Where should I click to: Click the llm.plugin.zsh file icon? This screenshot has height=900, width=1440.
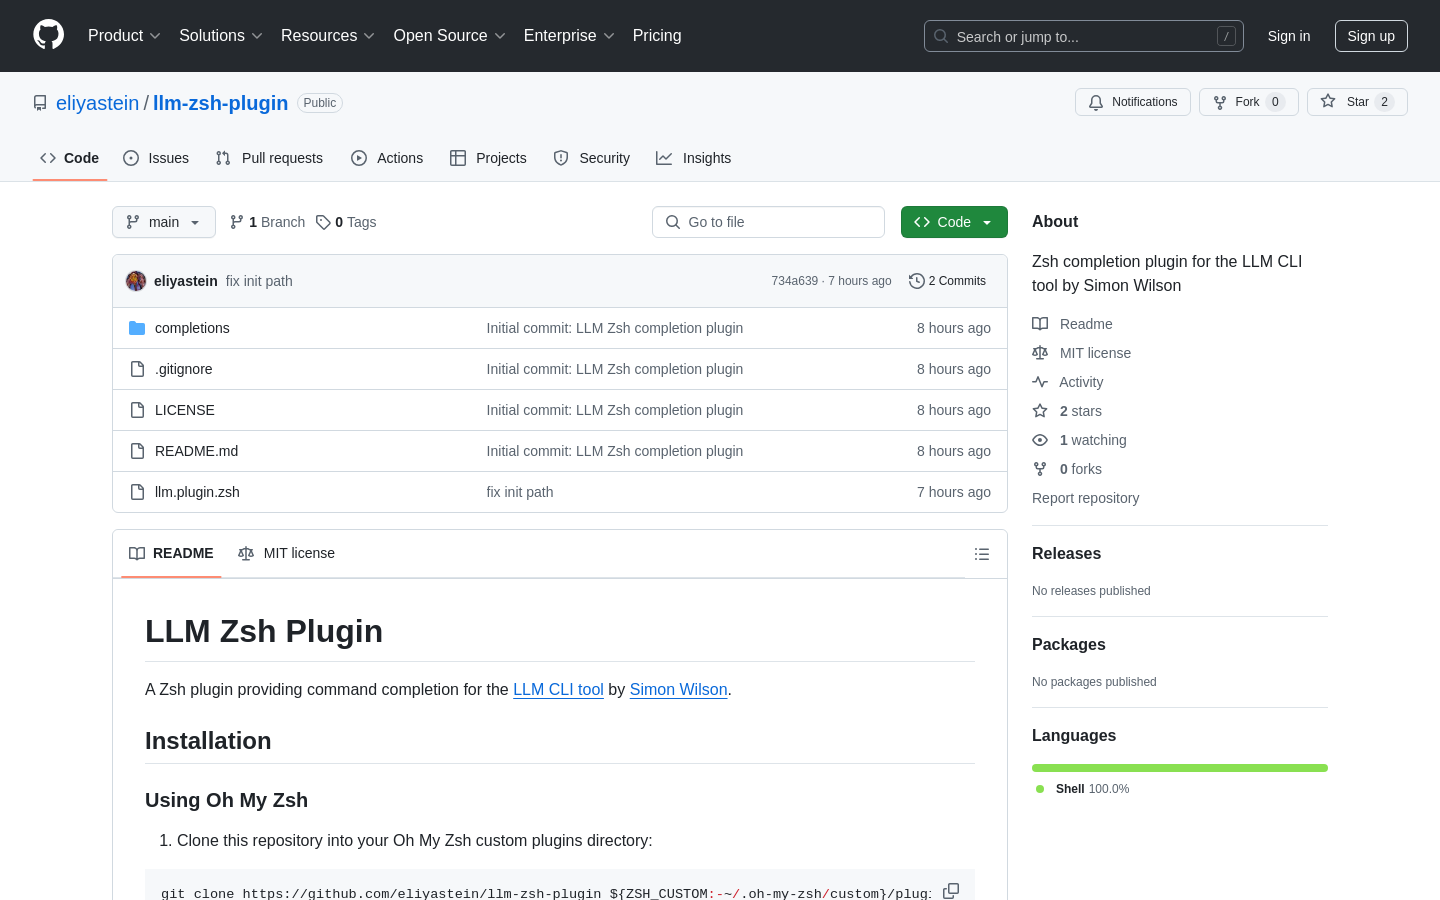[x=137, y=492]
